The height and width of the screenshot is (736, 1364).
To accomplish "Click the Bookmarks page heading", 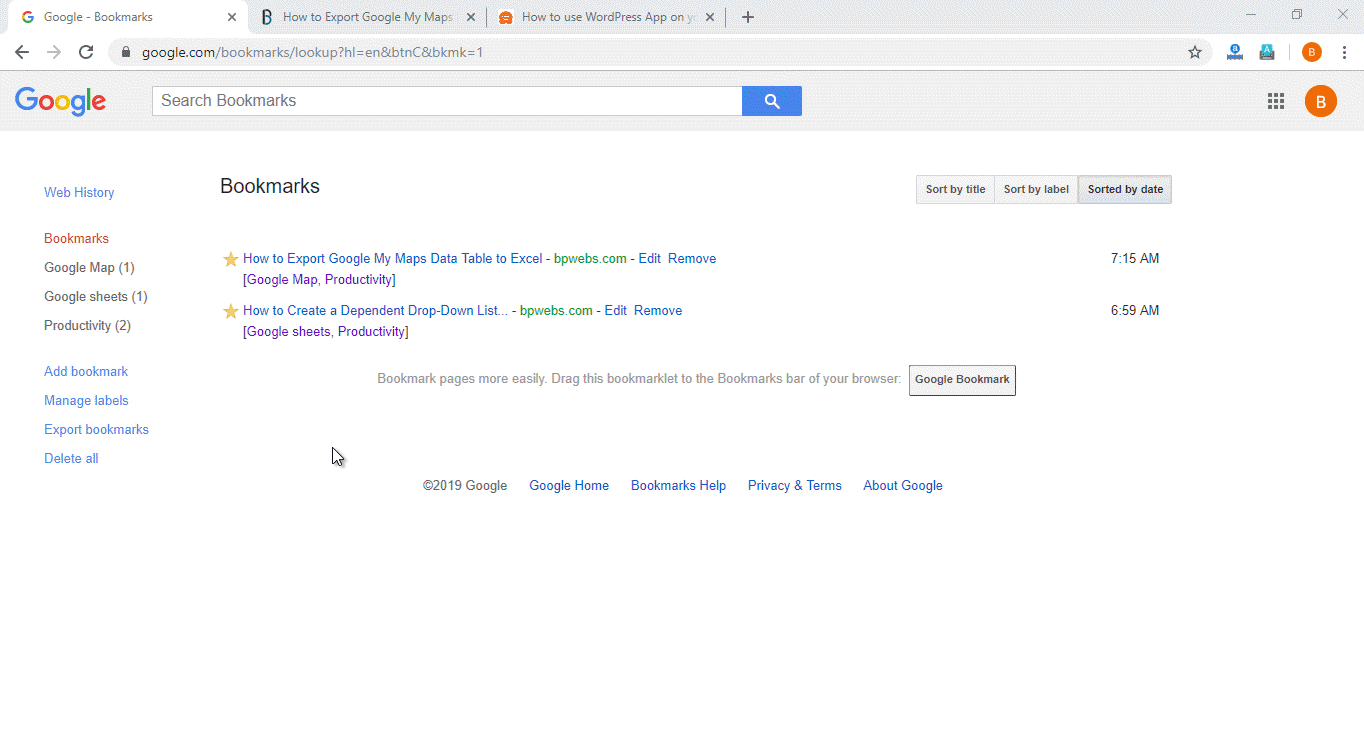I will coord(270,186).
